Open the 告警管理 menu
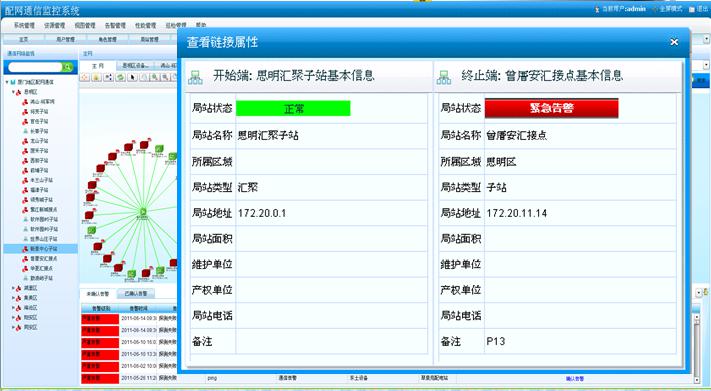The width and height of the screenshot is (711, 391). point(115,25)
